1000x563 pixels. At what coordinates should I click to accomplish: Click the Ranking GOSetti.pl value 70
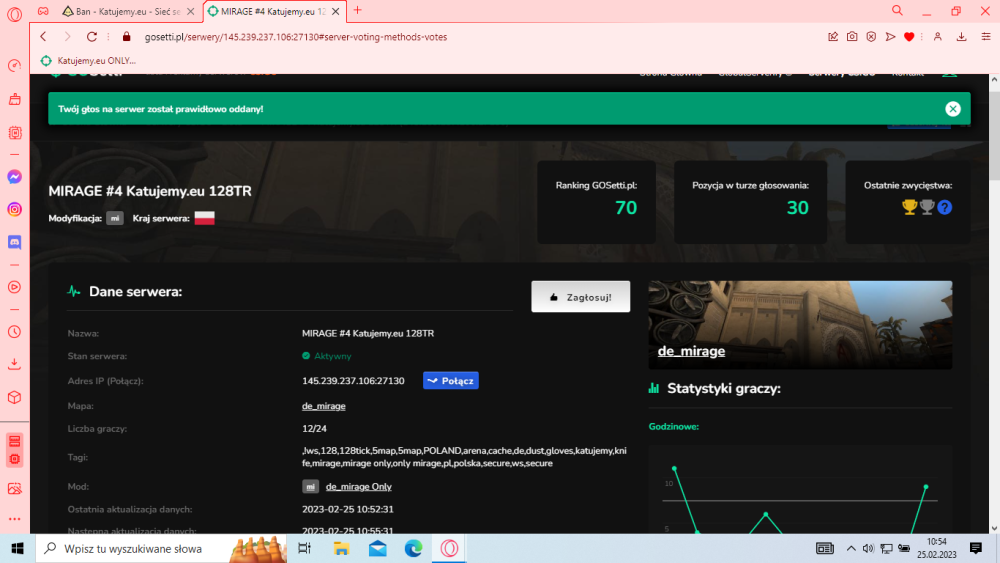626,208
